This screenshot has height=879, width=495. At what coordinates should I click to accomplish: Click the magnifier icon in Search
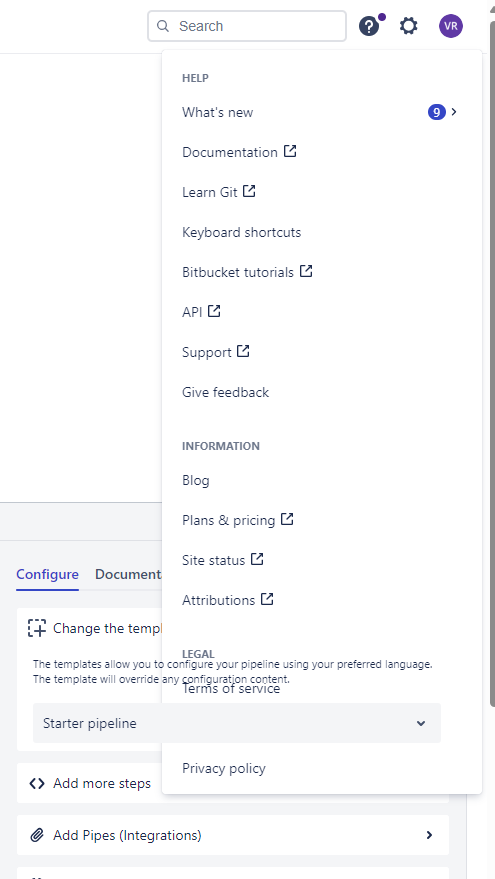click(163, 26)
